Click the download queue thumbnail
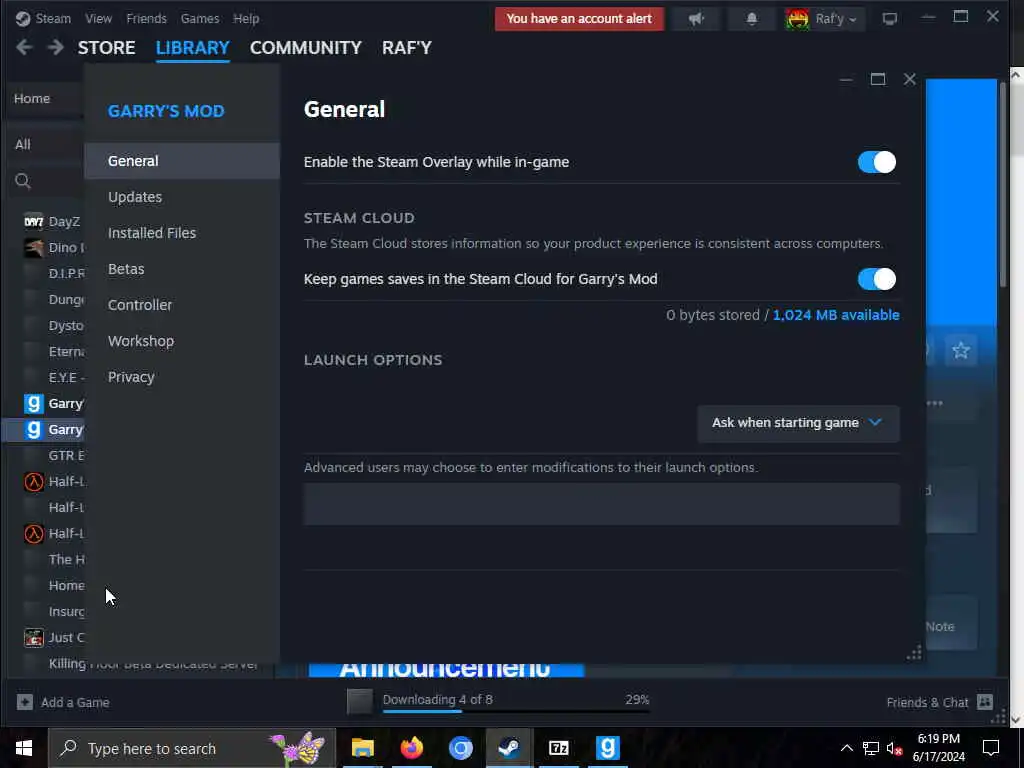This screenshot has height=768, width=1024. pyautogui.click(x=359, y=701)
